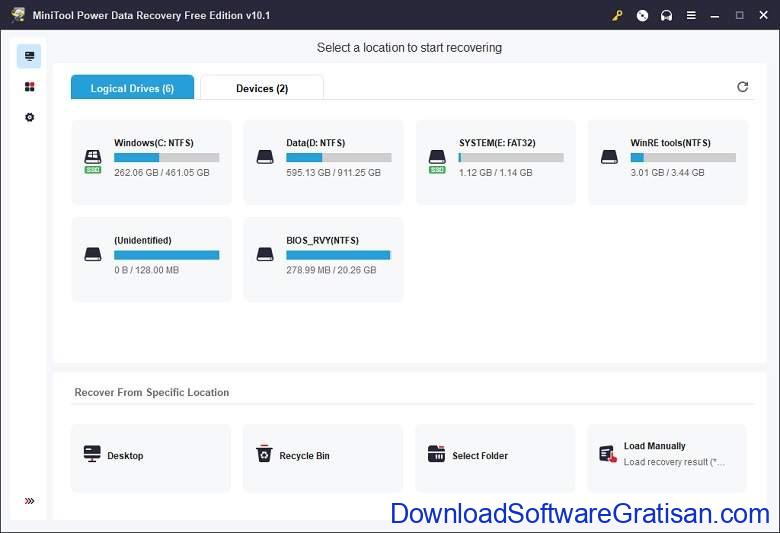The image size is (780, 533).
Task: Click the Windows C drive icon
Action: [93, 160]
